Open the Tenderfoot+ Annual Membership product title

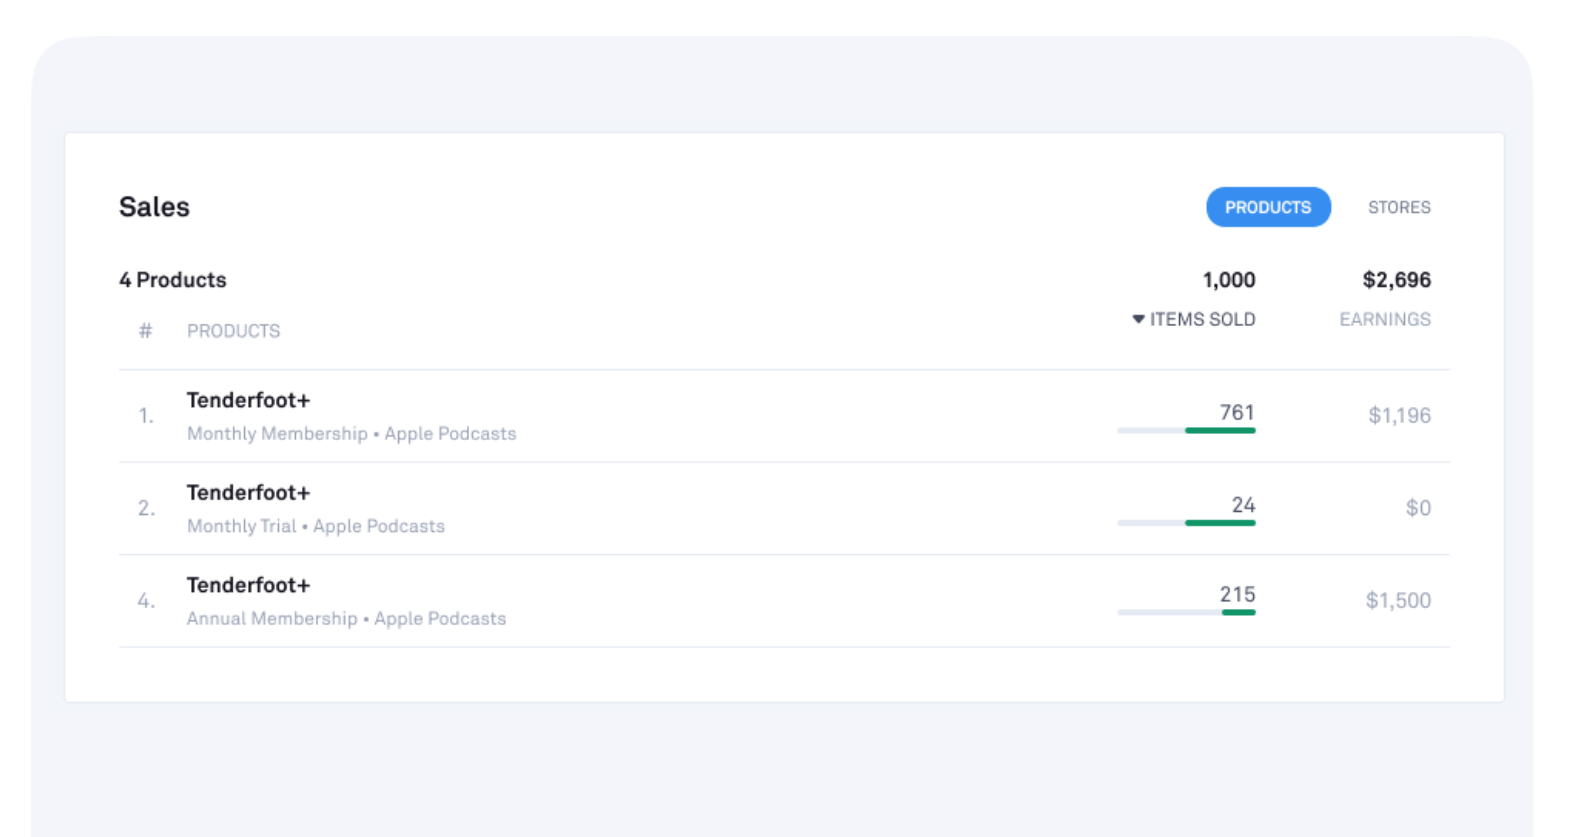tap(248, 585)
